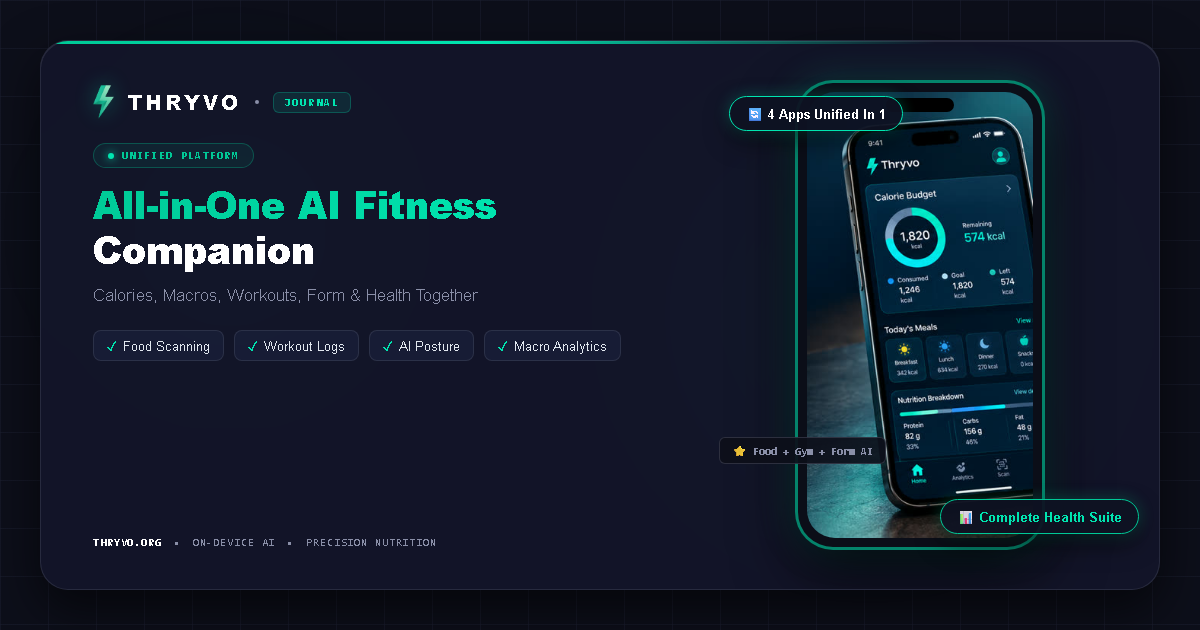The width and height of the screenshot is (1200, 630).
Task: Tap the Dinner moon icon
Action: 985,345
